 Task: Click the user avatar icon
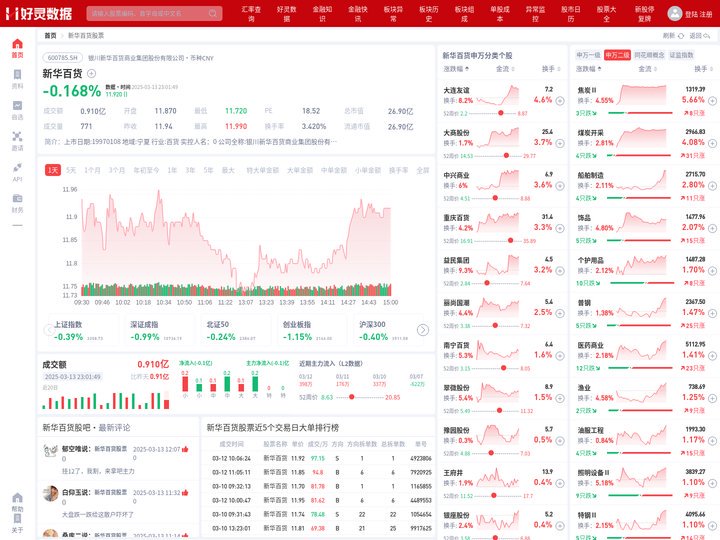coord(675,13)
